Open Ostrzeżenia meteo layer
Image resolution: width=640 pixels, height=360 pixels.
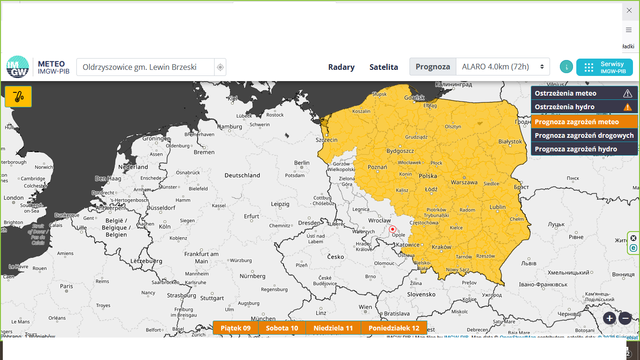[584, 93]
